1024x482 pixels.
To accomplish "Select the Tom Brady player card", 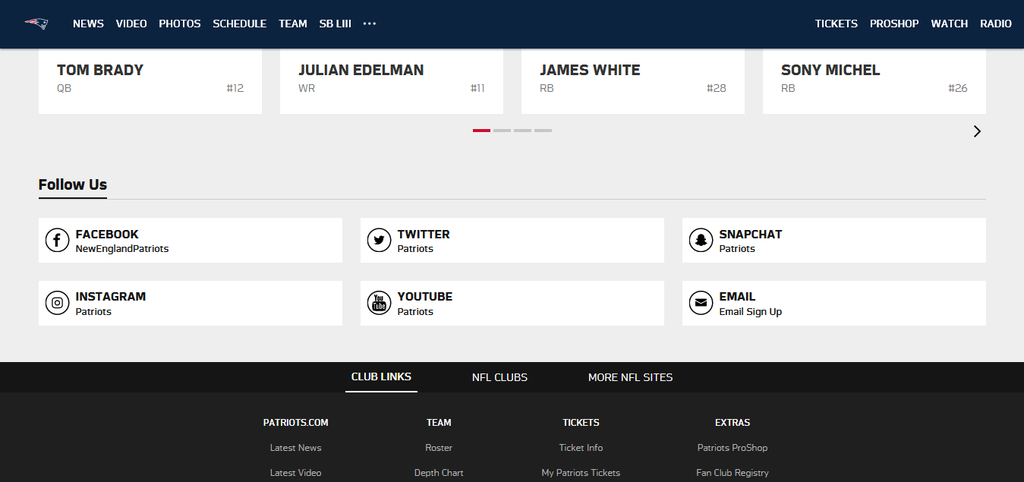I will pyautogui.click(x=150, y=80).
